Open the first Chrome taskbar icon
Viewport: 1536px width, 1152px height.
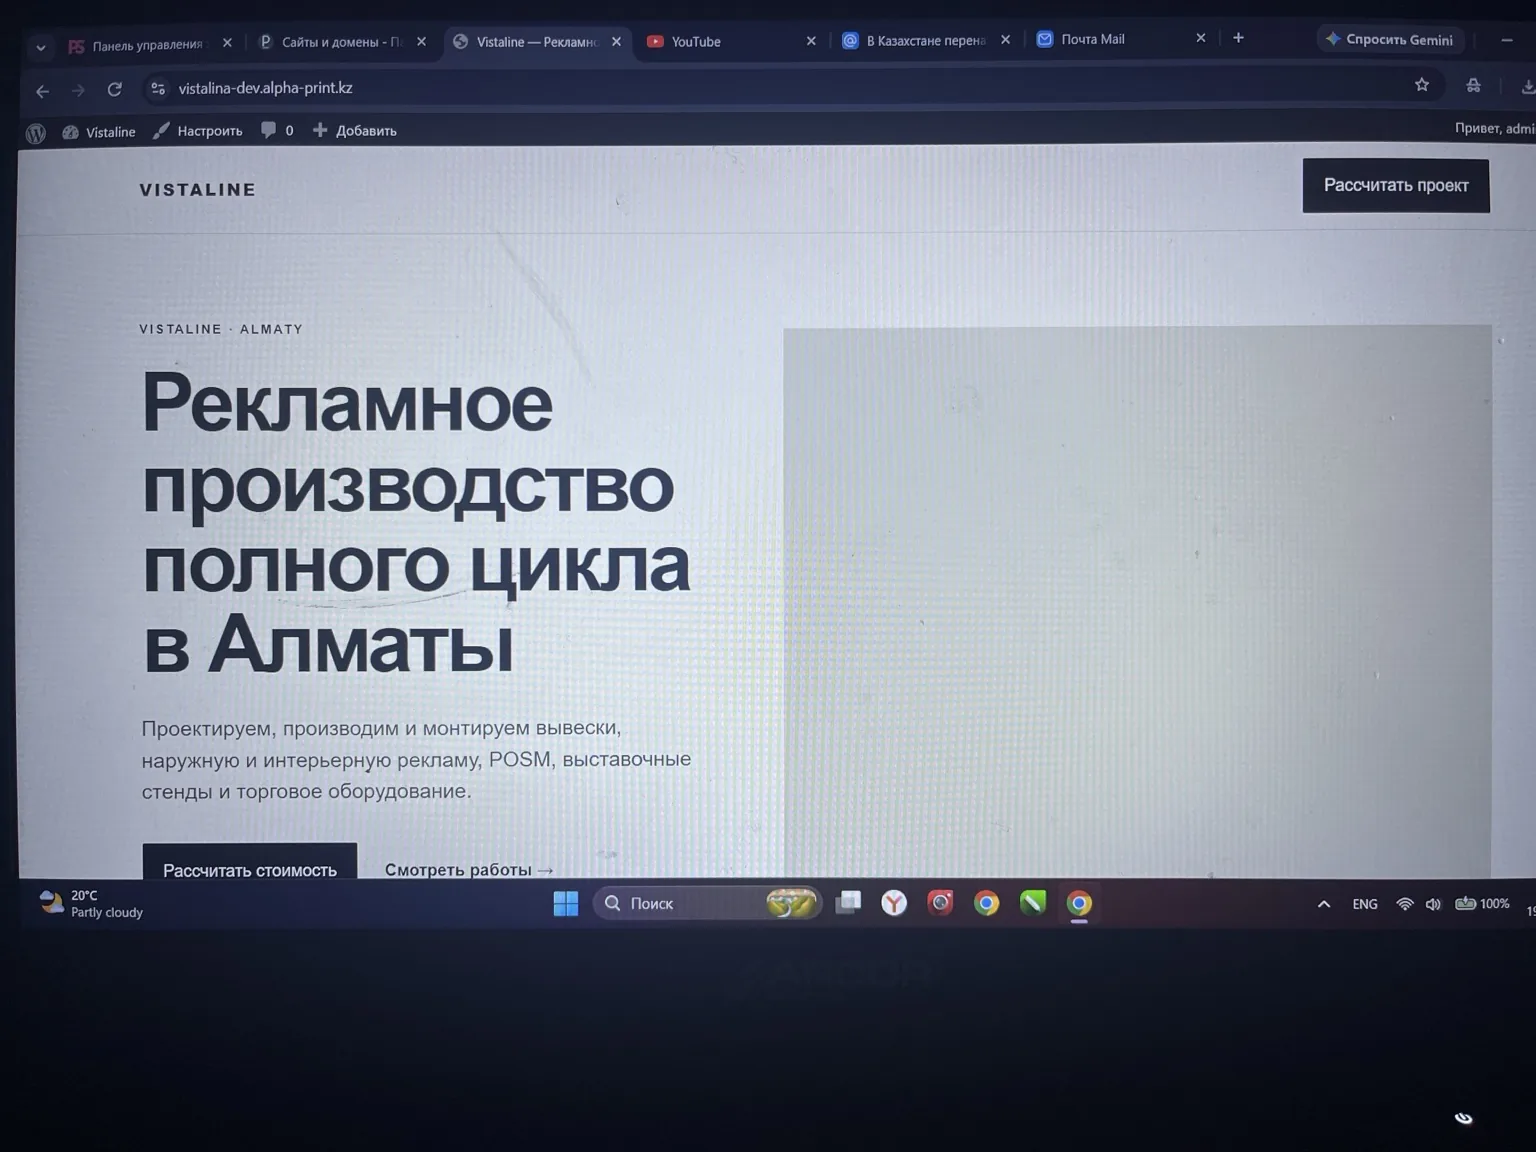click(987, 904)
